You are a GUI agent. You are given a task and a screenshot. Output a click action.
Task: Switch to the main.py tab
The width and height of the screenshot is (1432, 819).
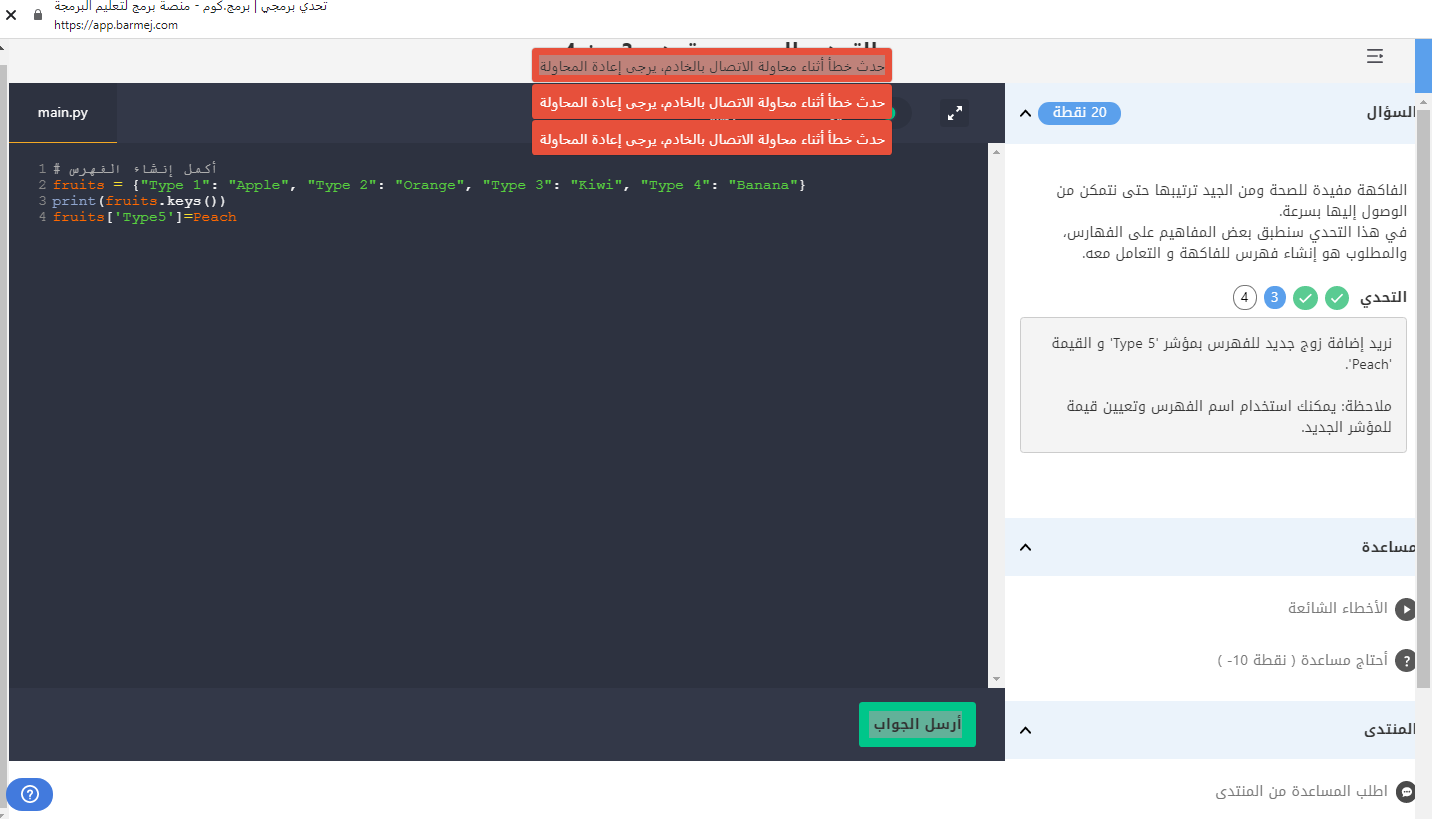pyautogui.click(x=63, y=113)
